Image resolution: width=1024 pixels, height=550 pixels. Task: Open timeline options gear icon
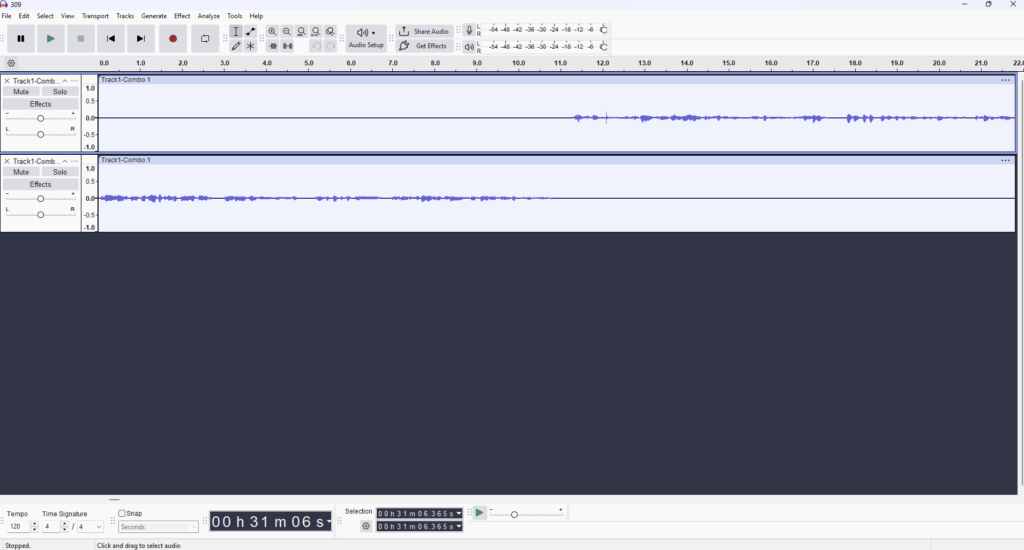(11, 63)
